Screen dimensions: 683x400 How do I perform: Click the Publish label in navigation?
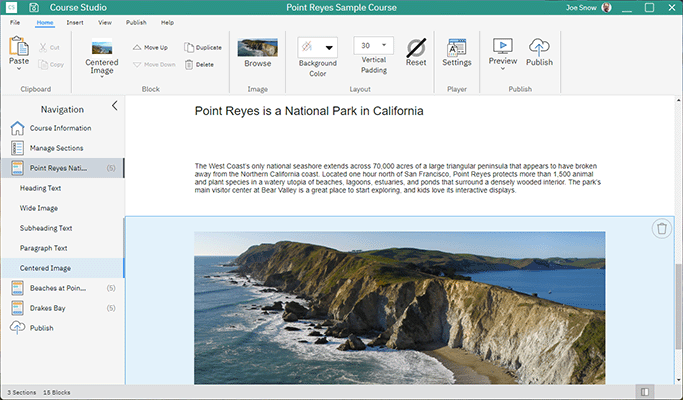[x=41, y=328]
